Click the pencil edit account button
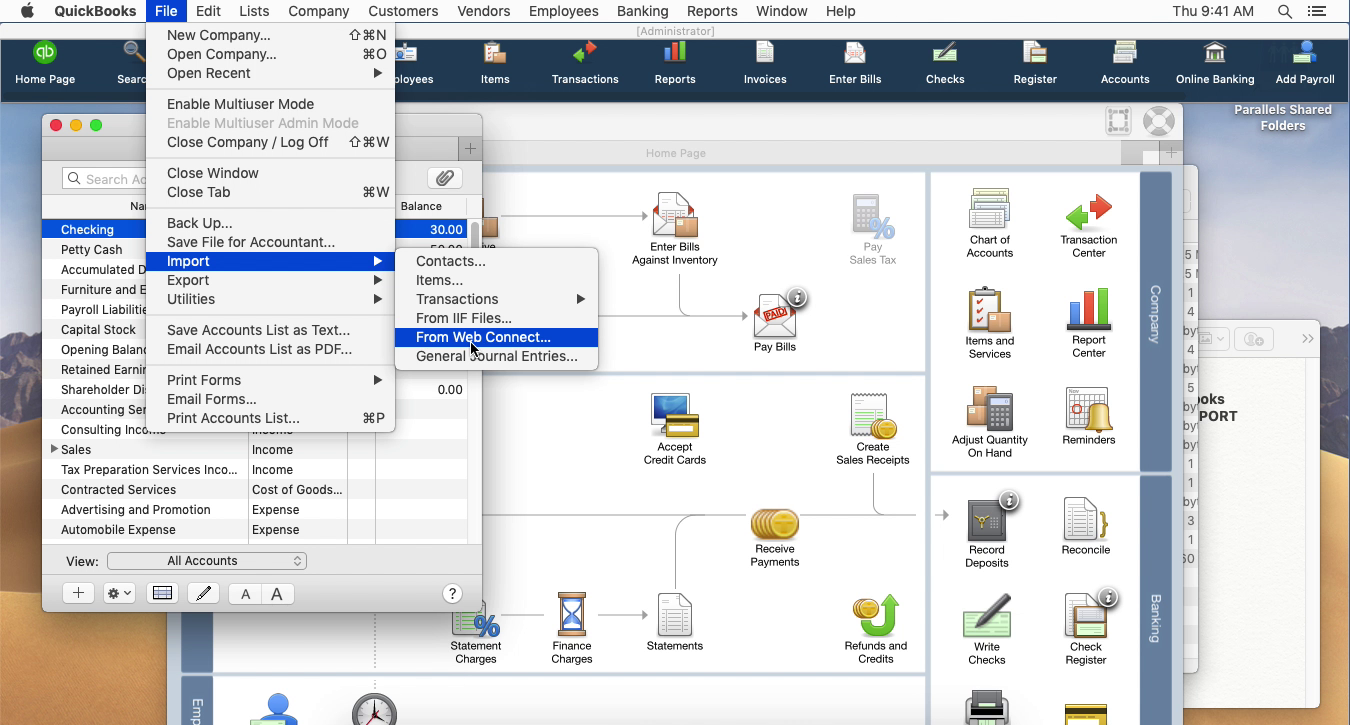This screenshot has height=725, width=1350. pos(204,593)
